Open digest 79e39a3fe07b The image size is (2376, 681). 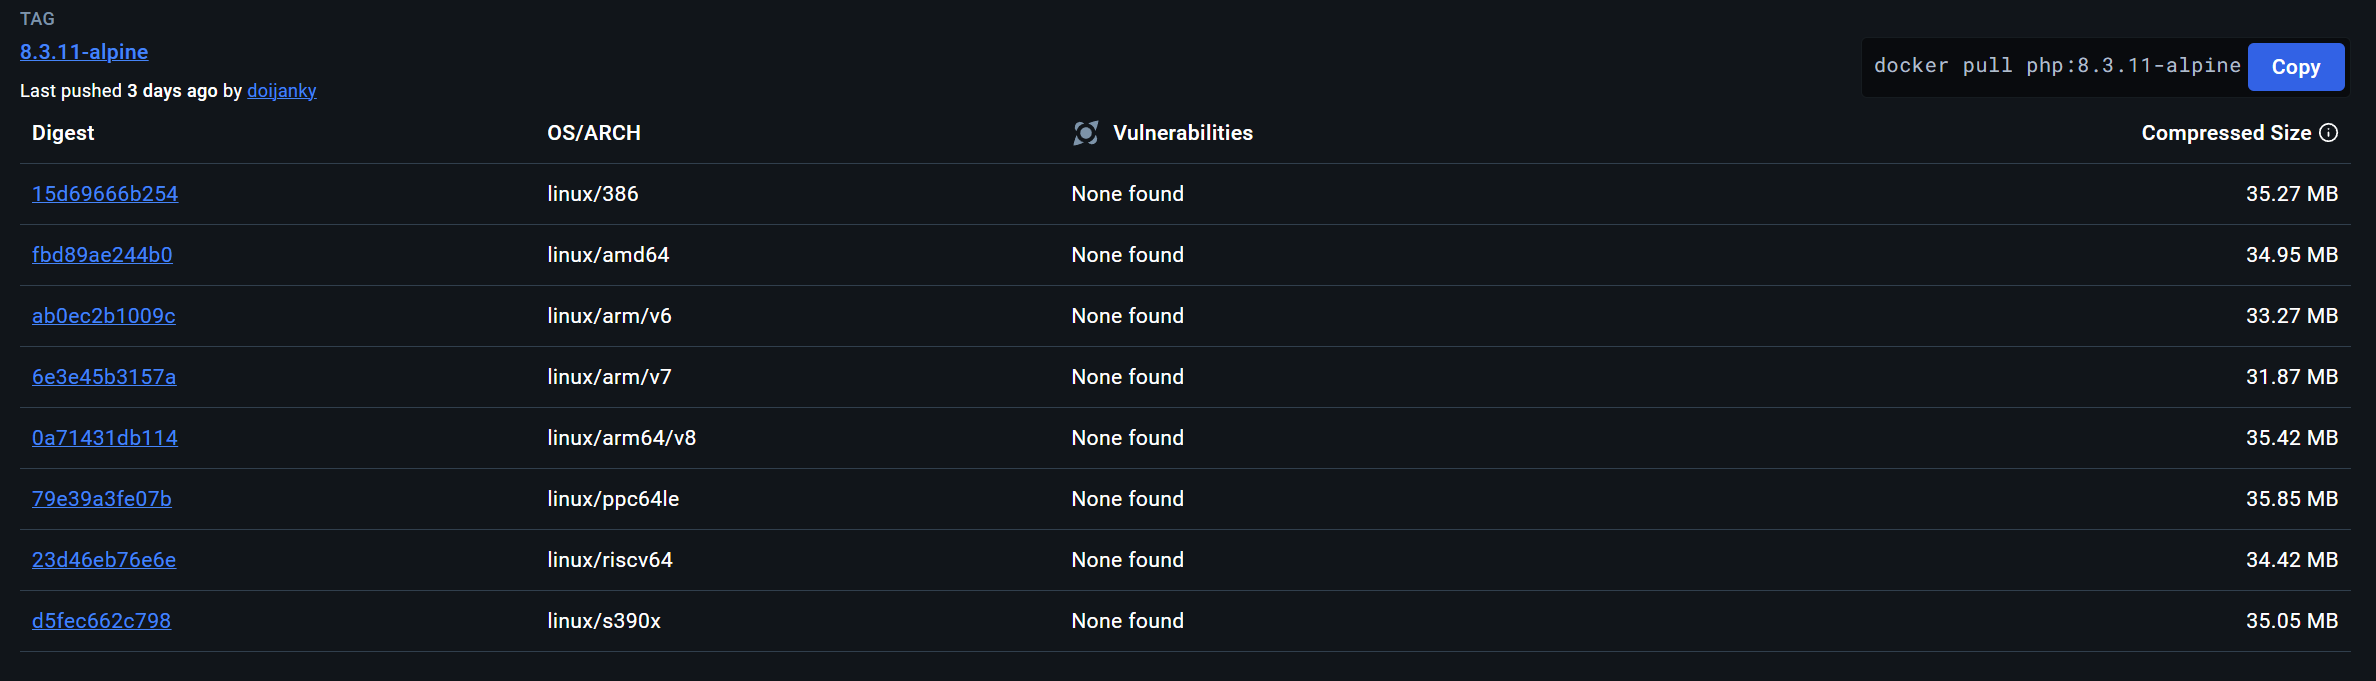click(x=102, y=499)
